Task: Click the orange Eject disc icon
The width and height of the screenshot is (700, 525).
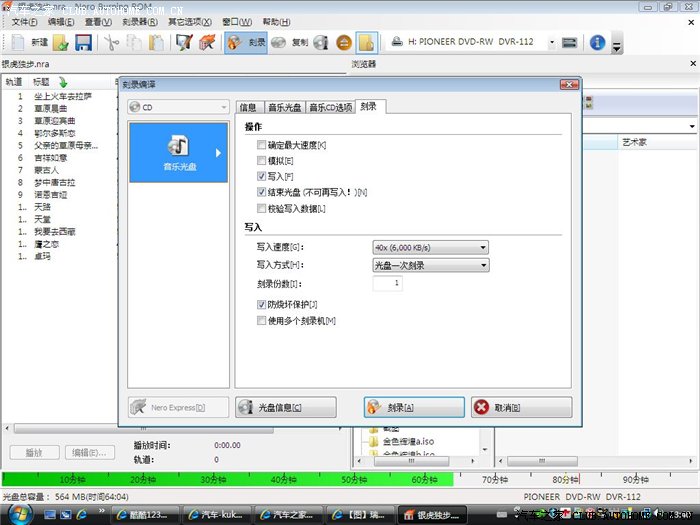Action: [344, 43]
